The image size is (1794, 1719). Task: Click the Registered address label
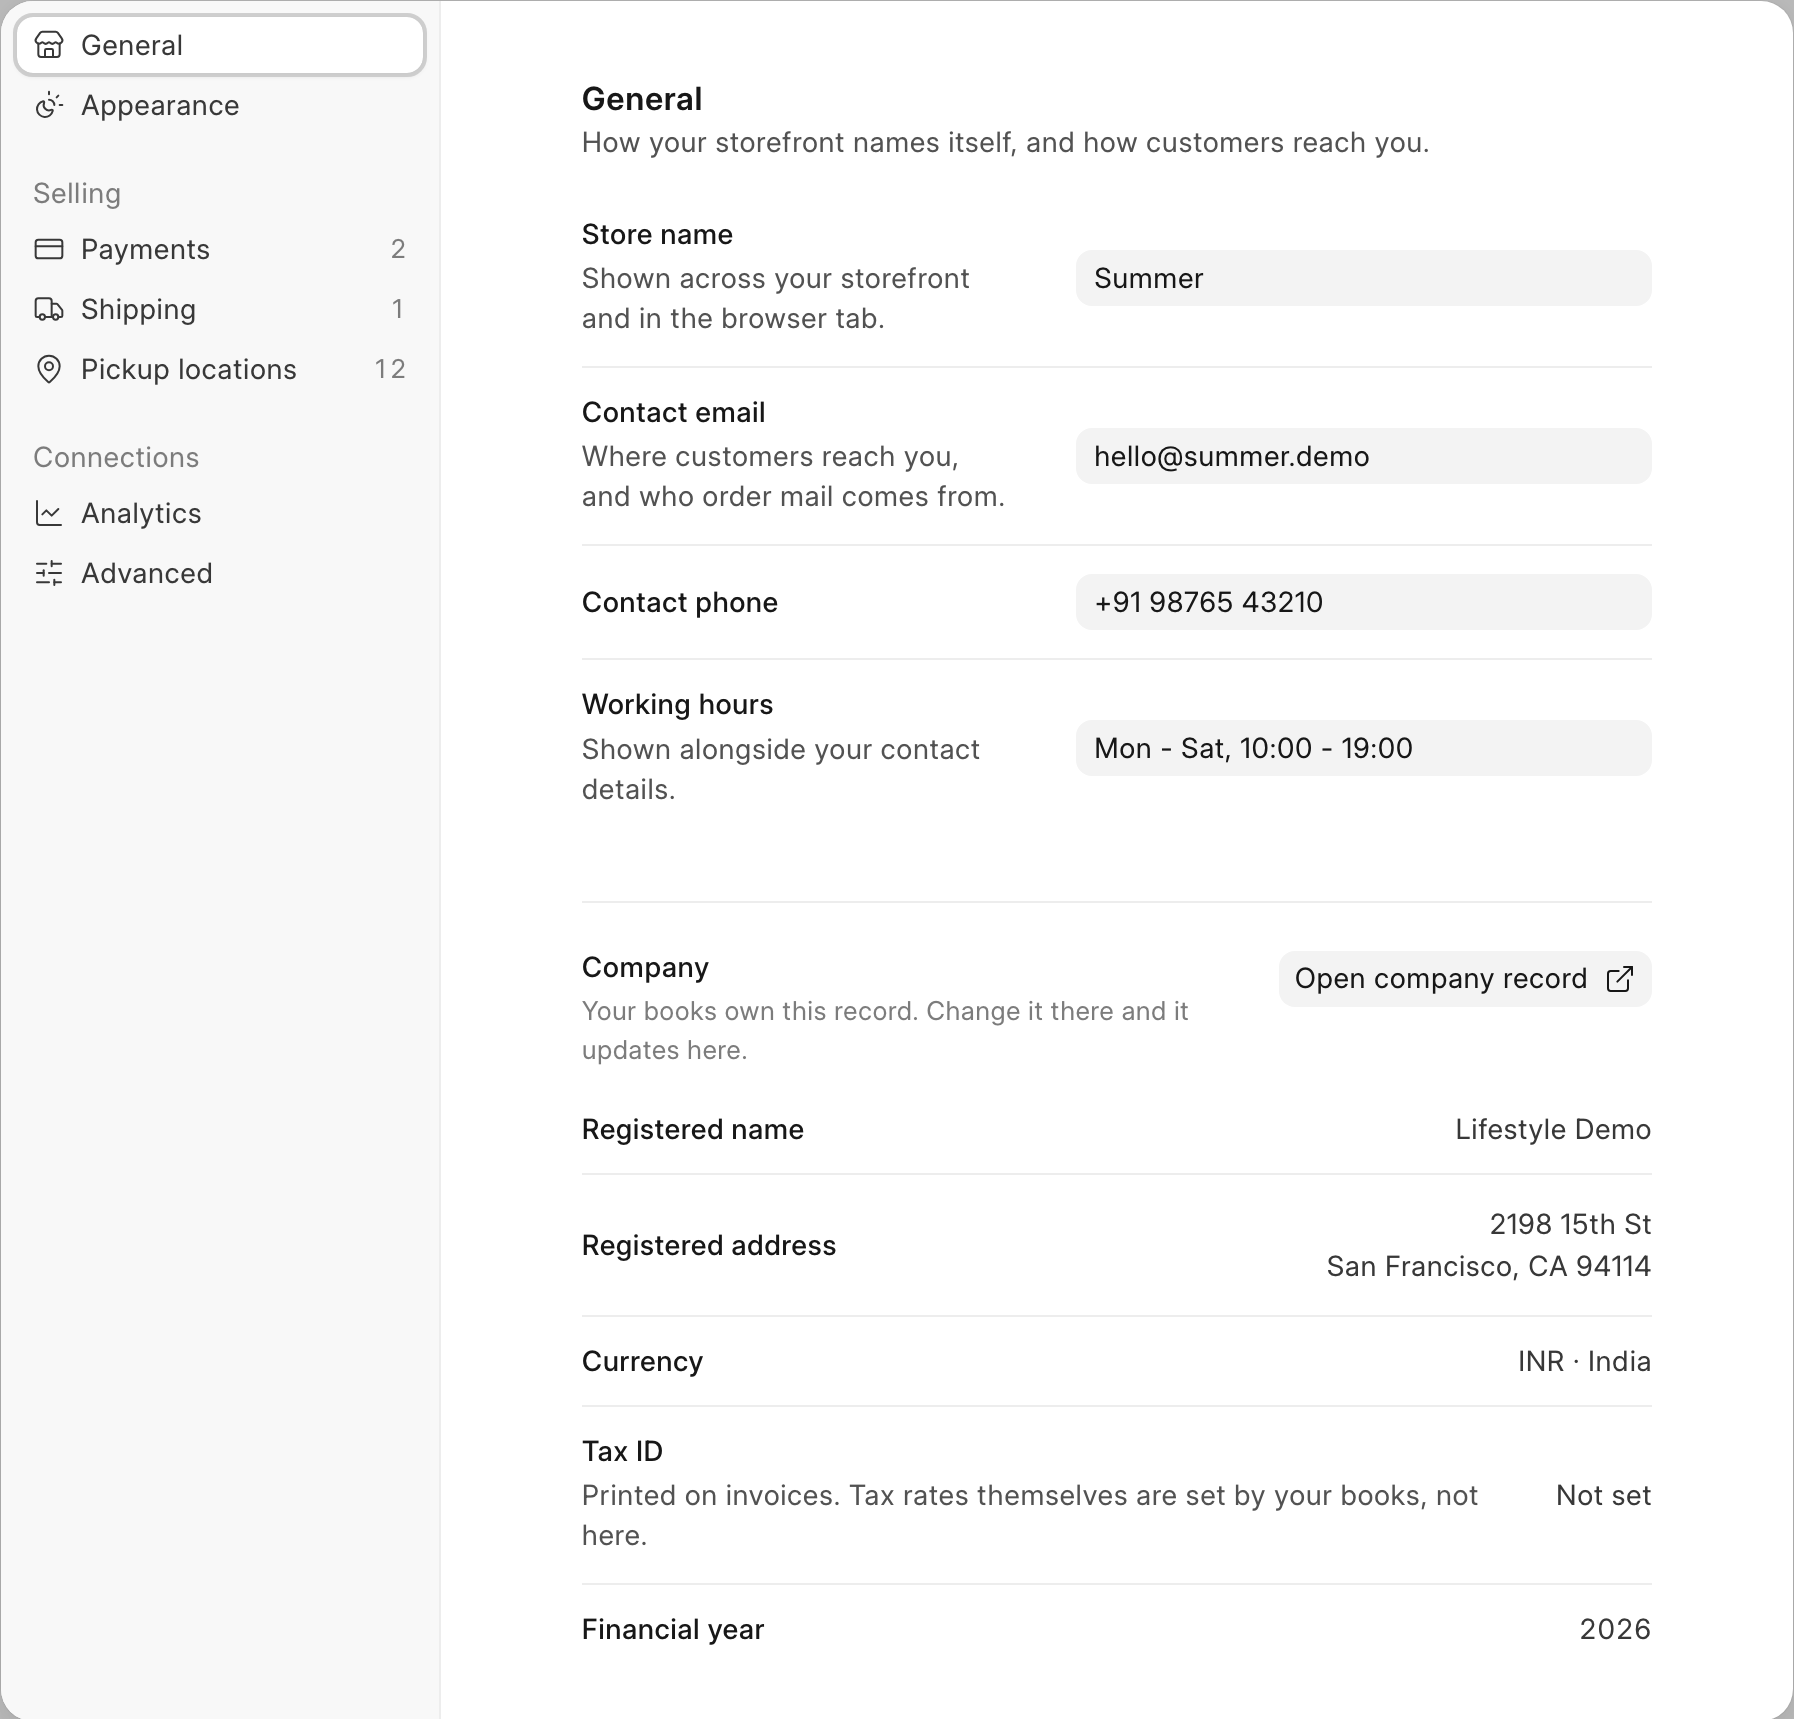pos(709,1245)
